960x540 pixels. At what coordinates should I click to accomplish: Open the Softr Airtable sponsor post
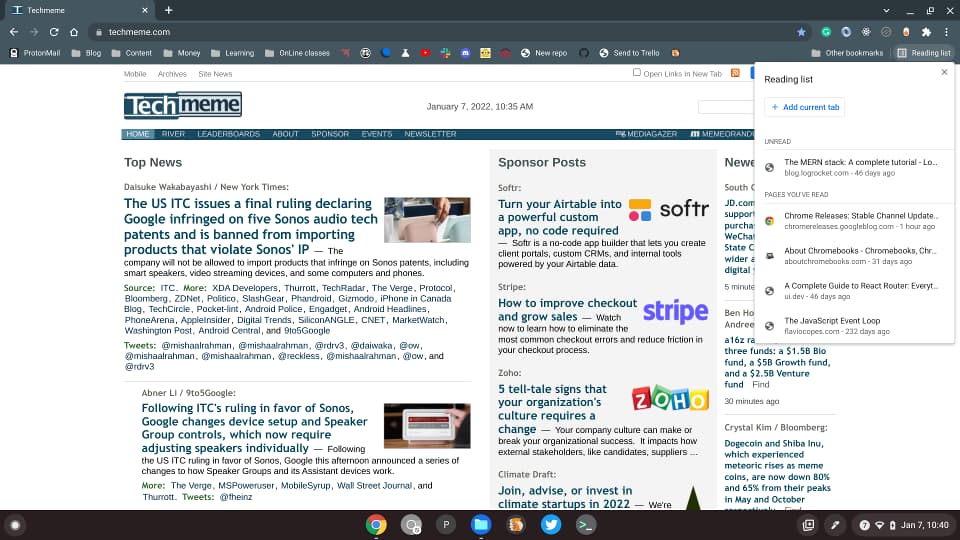coord(560,217)
